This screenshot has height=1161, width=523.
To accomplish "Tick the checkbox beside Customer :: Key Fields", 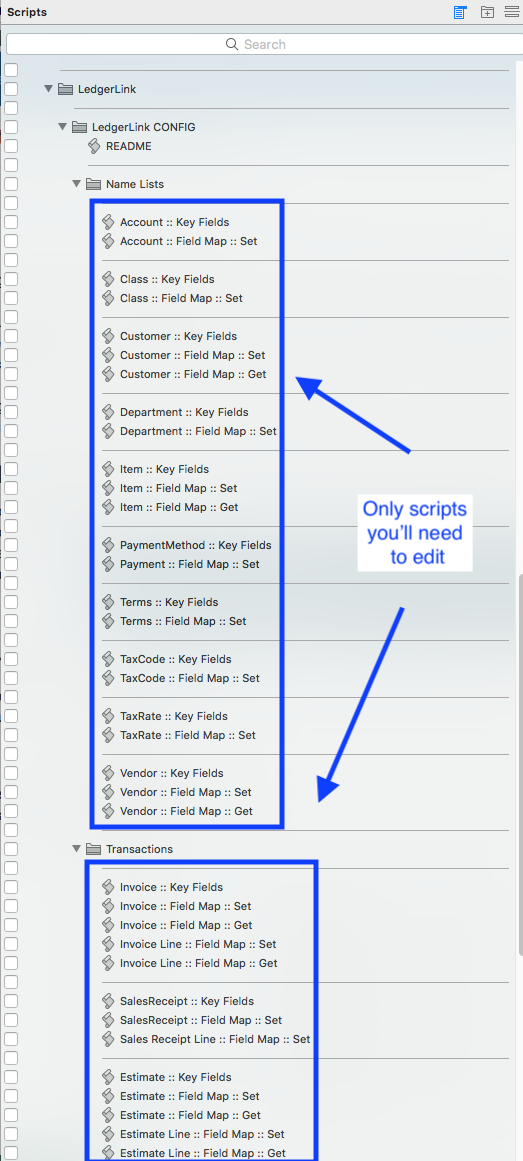I will point(11,336).
